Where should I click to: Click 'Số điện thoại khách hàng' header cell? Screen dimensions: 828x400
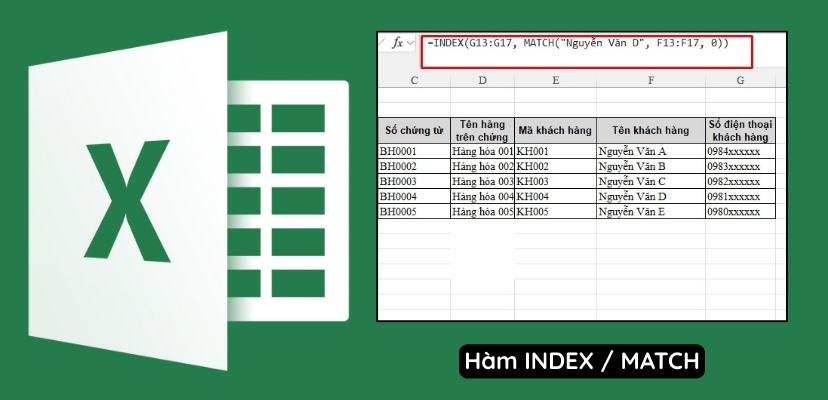[740, 131]
